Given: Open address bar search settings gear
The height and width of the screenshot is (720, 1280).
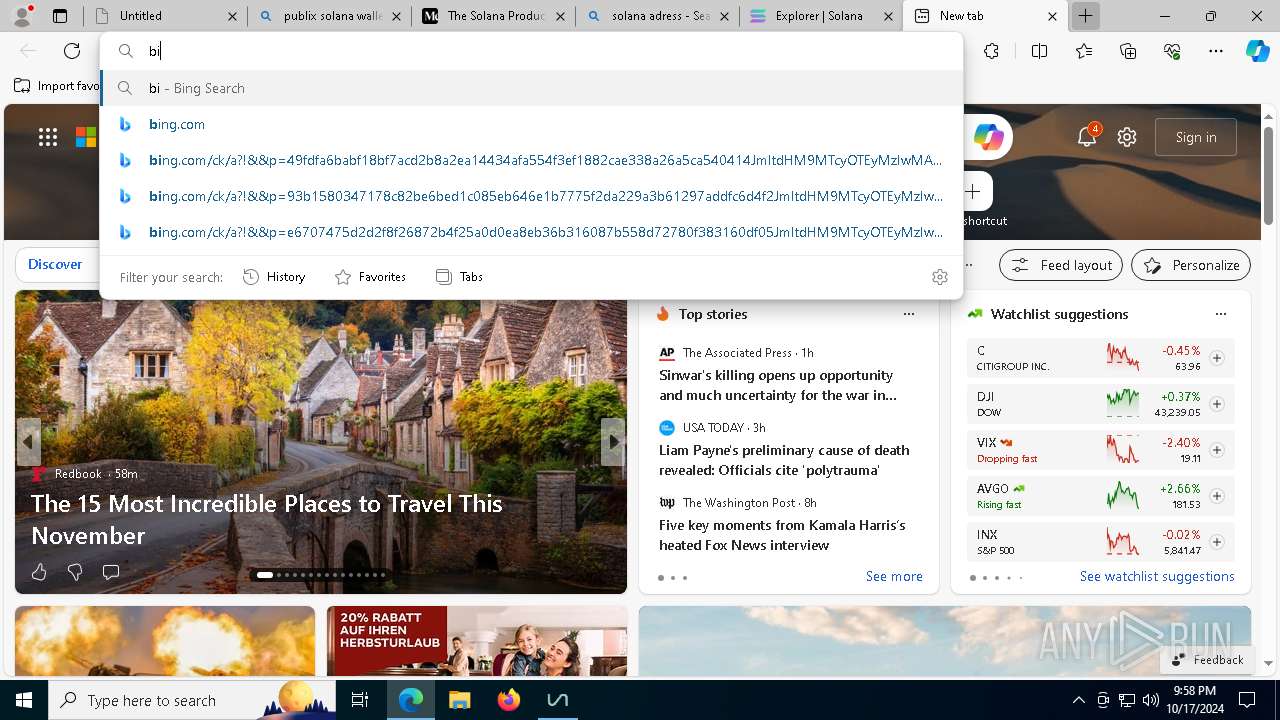Looking at the screenshot, I should pos(940,277).
